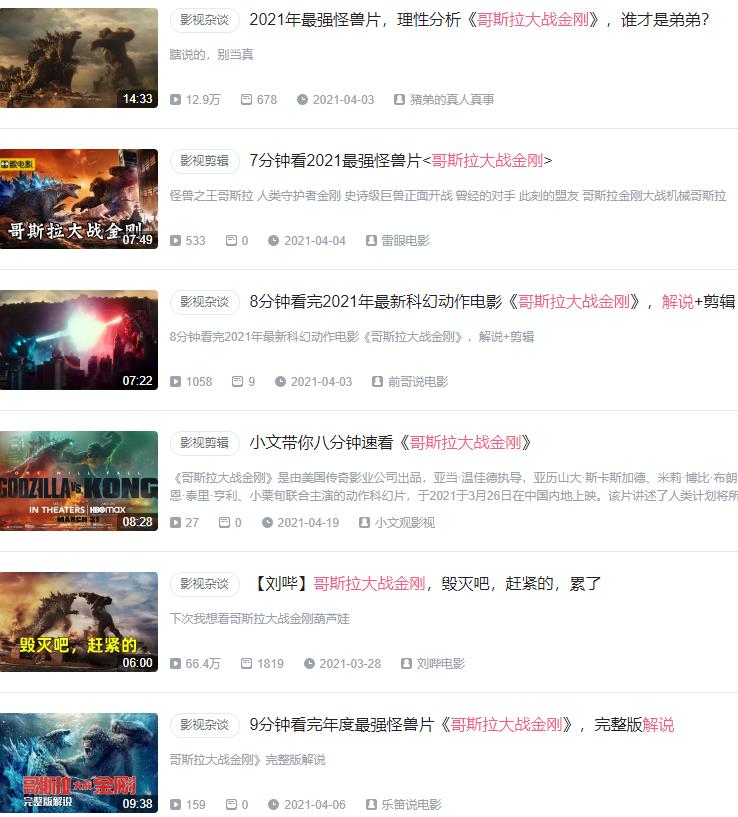Click clock icon beside 2021-04-06
738x817 pixels.
point(273,804)
